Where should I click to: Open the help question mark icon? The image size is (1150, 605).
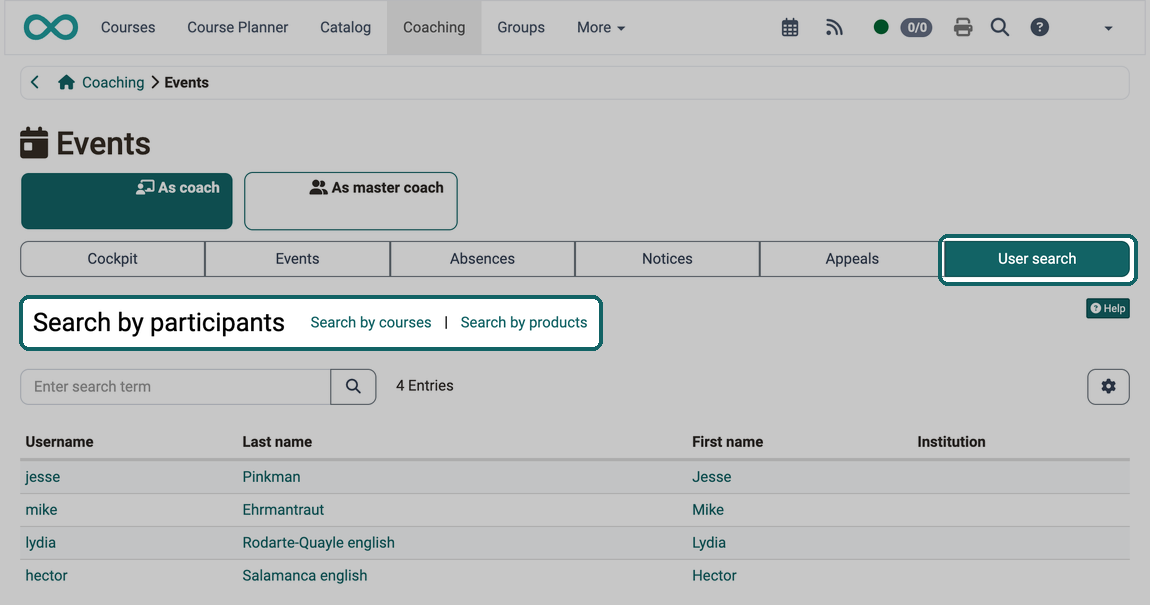coord(1039,28)
